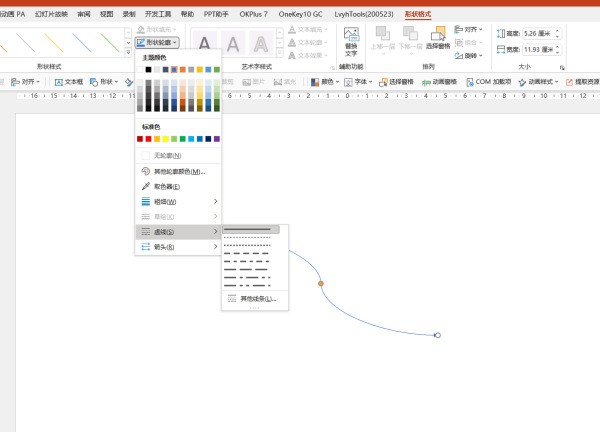This screenshot has height=432, width=600.
Task: Click 其他轮廓颜色 palette icon
Action: 146,171
